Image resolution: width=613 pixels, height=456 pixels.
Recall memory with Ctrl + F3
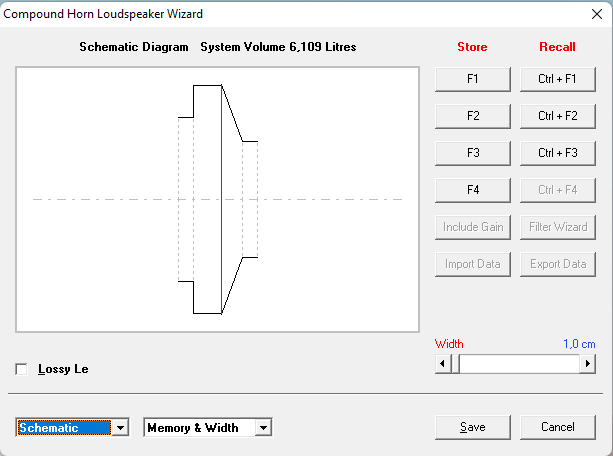pos(557,153)
